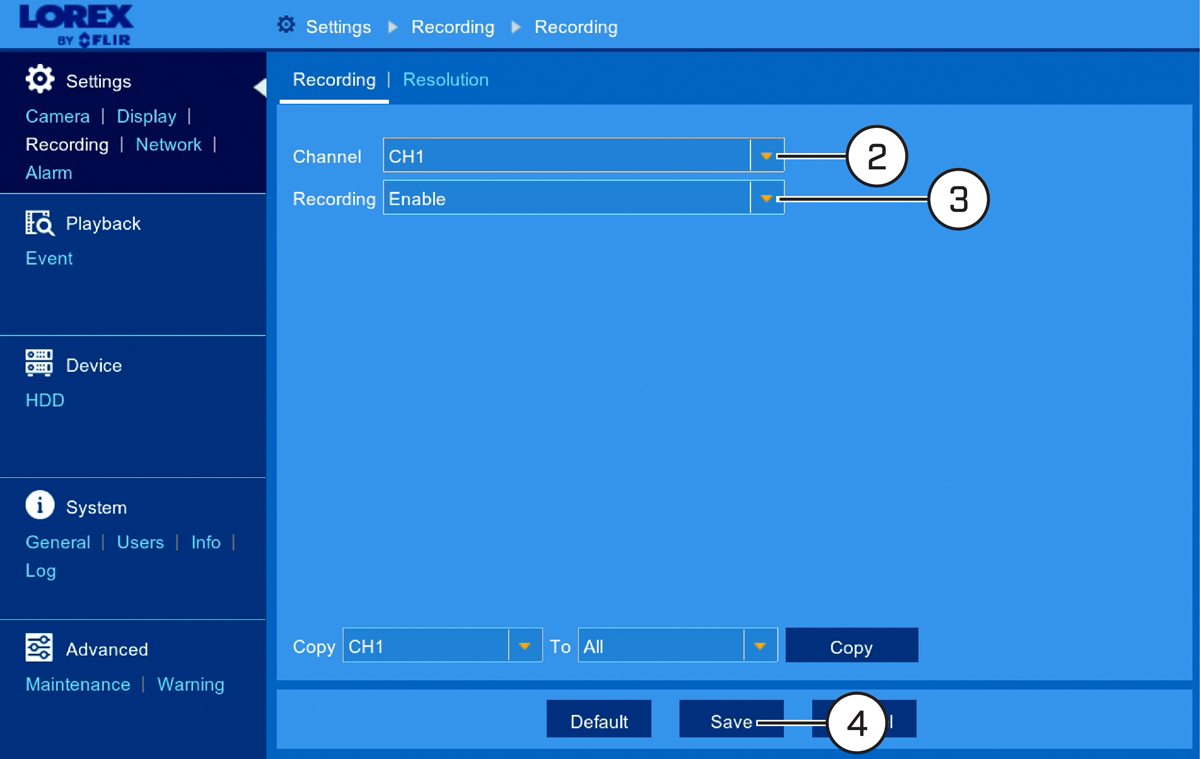Click the Playback film search icon
The image size is (1200, 759).
tap(40, 223)
